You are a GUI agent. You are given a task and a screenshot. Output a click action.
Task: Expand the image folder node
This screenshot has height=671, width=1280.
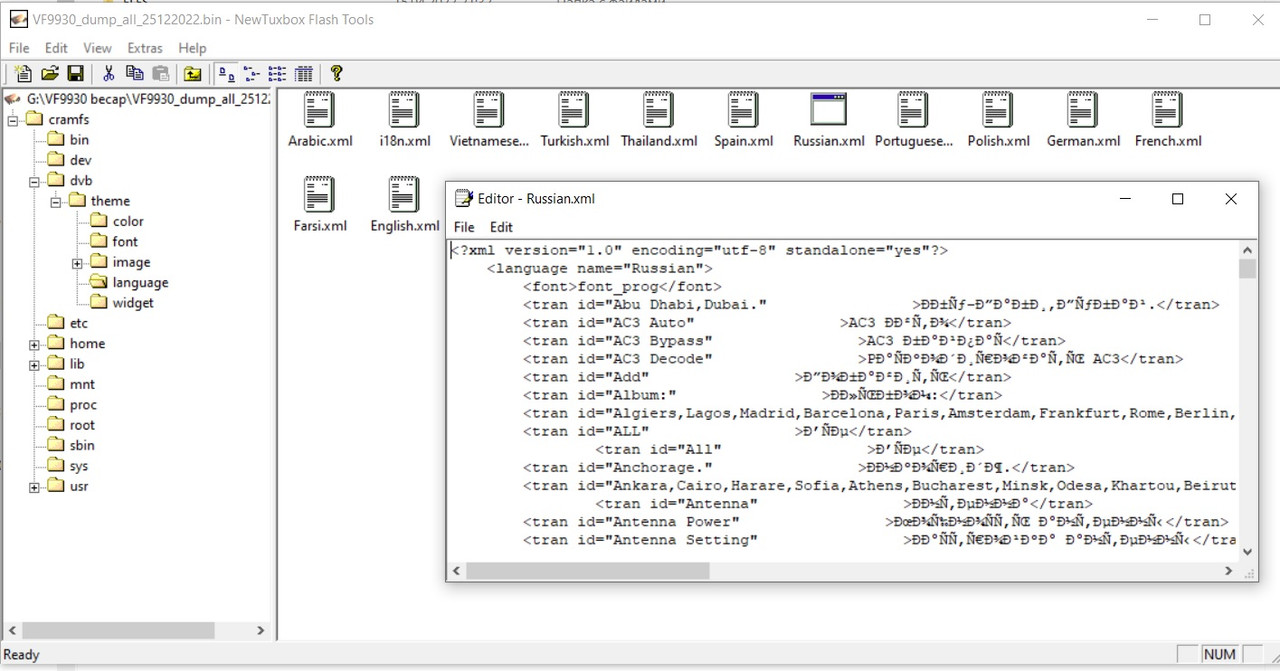pyautogui.click(x=77, y=263)
